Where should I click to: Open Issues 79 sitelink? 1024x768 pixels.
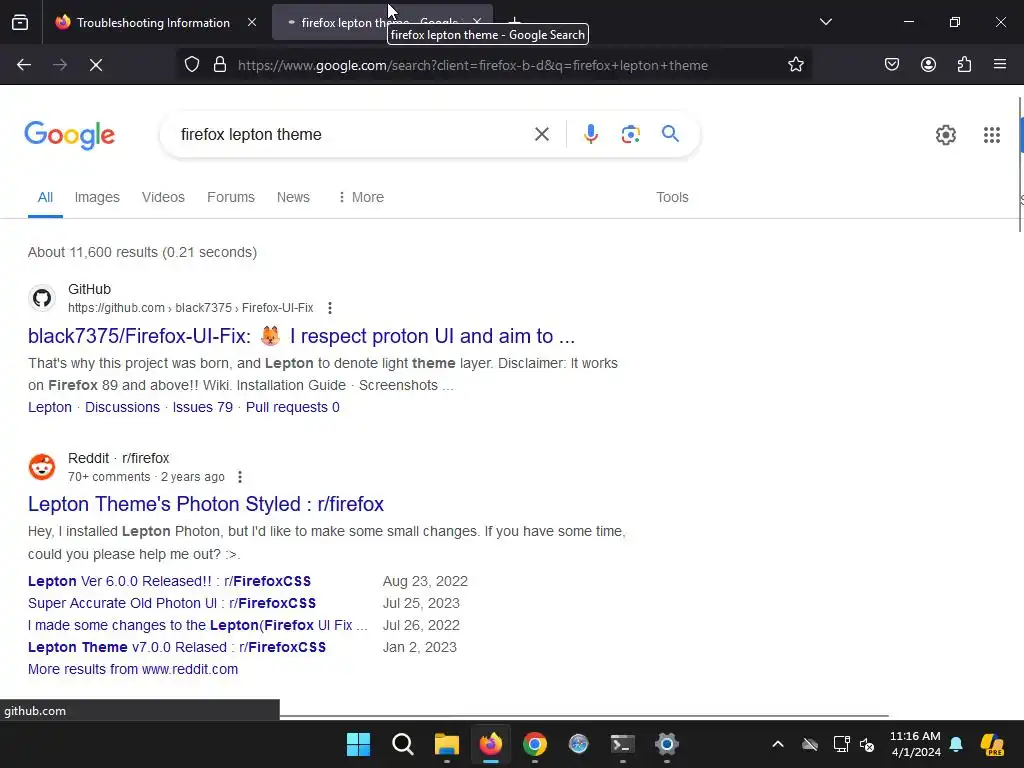tap(202, 408)
